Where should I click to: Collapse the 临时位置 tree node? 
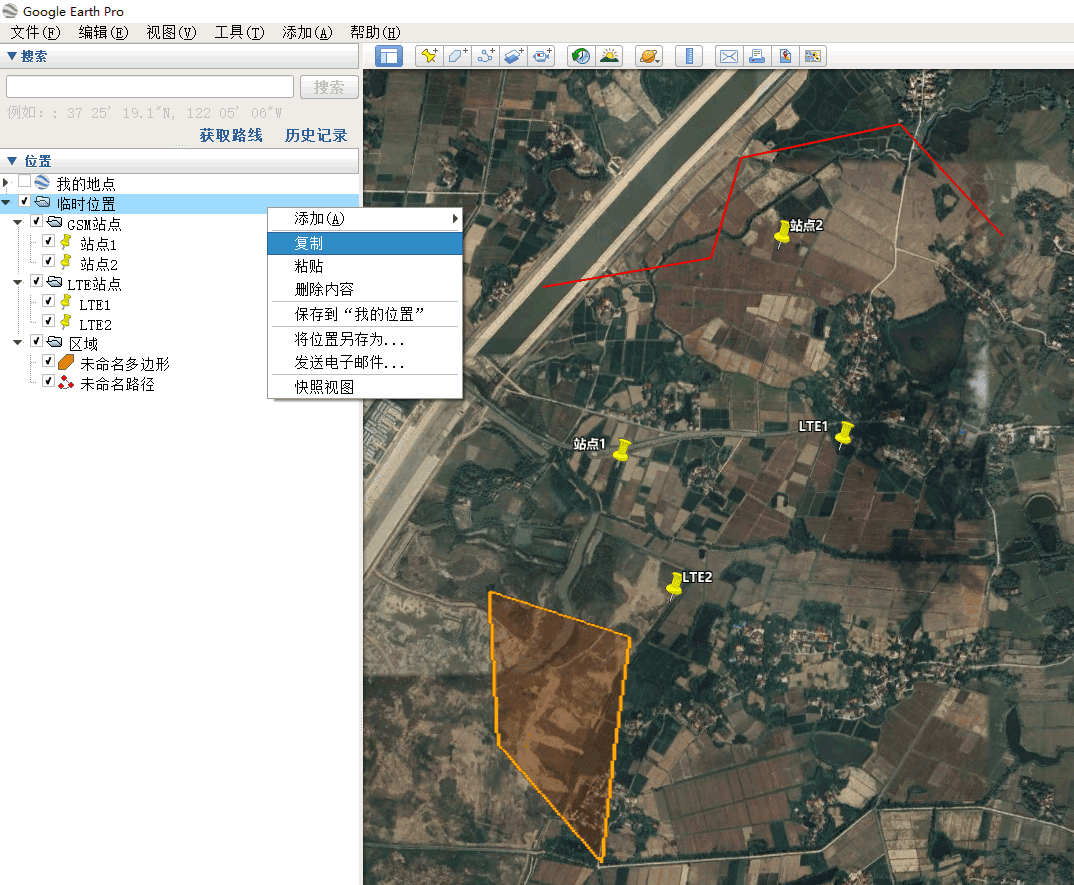[x=6, y=202]
